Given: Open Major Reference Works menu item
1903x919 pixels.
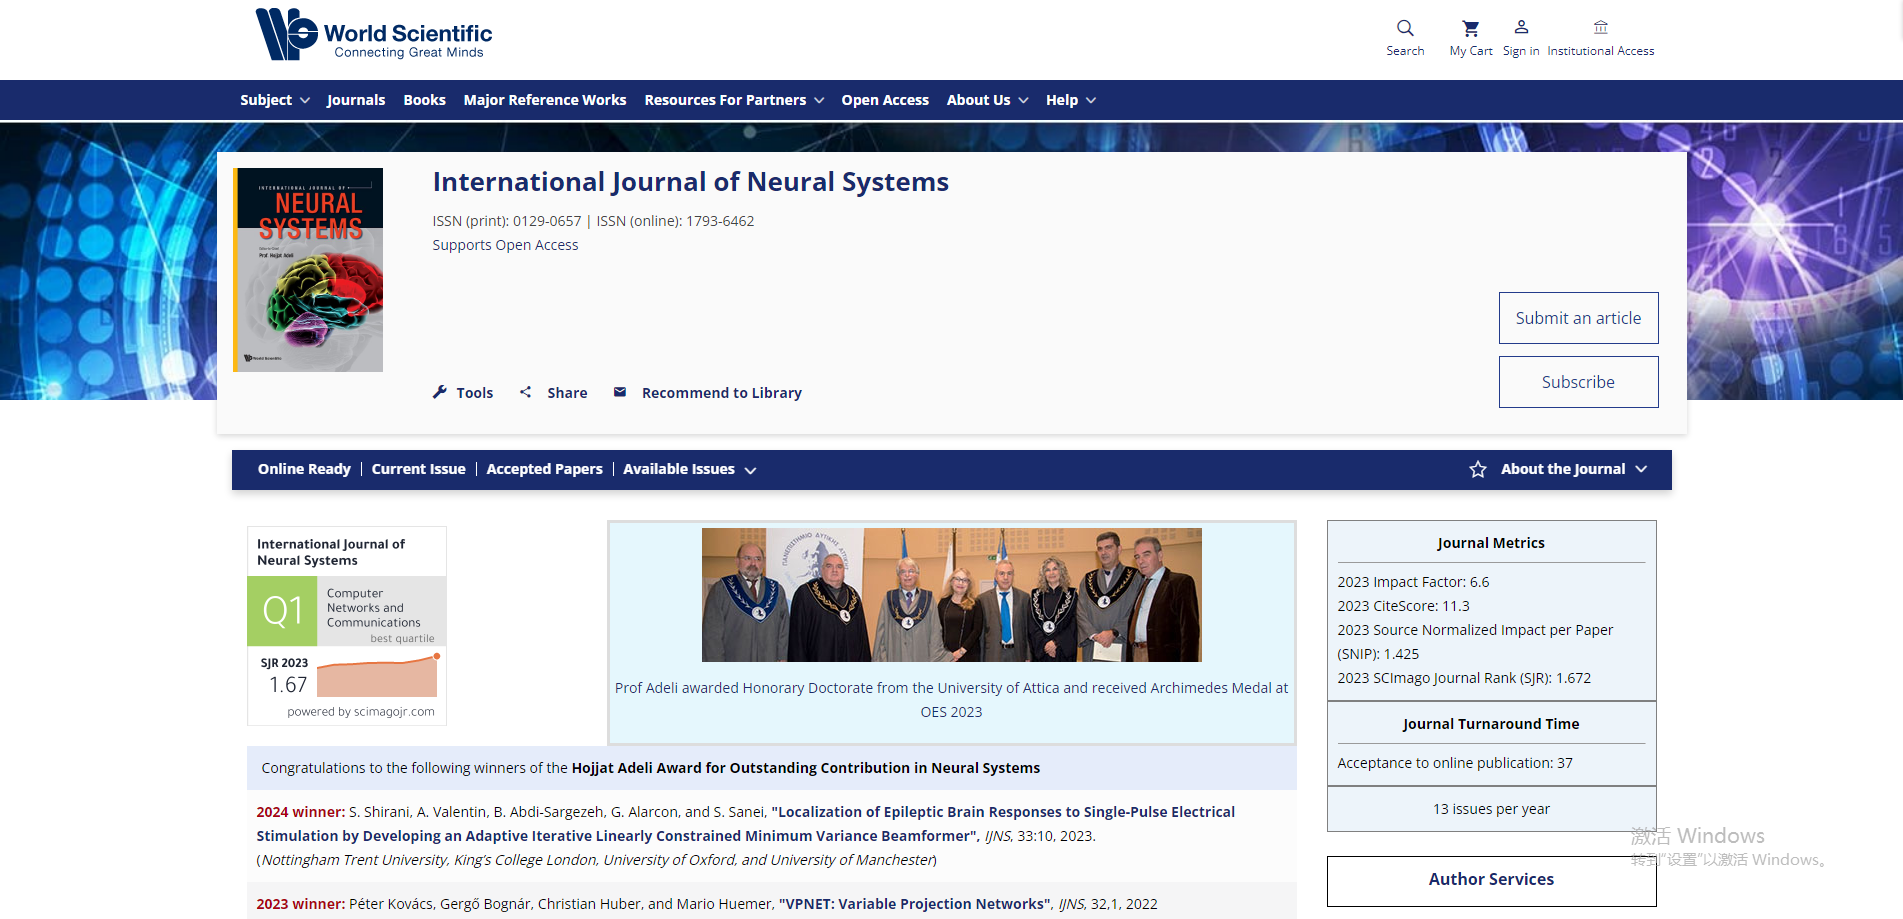Looking at the screenshot, I should (x=545, y=100).
